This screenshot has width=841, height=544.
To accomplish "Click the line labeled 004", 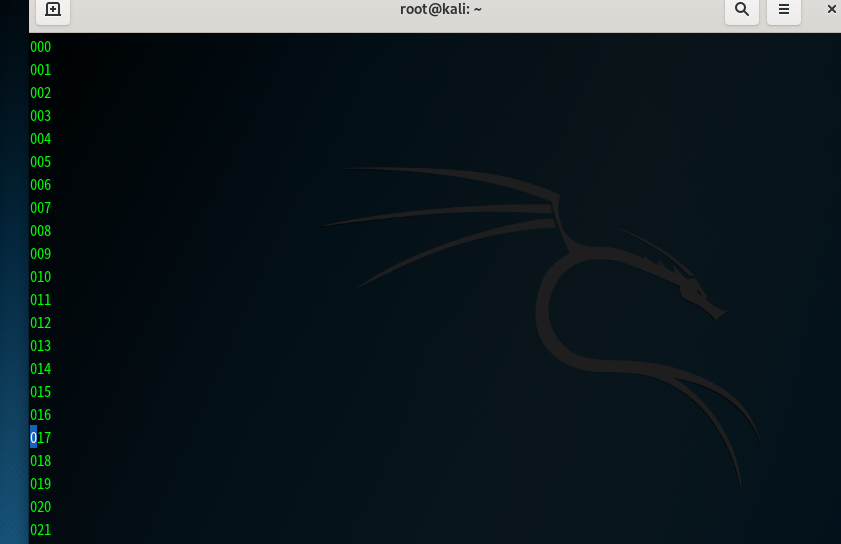I will click(x=41, y=139).
